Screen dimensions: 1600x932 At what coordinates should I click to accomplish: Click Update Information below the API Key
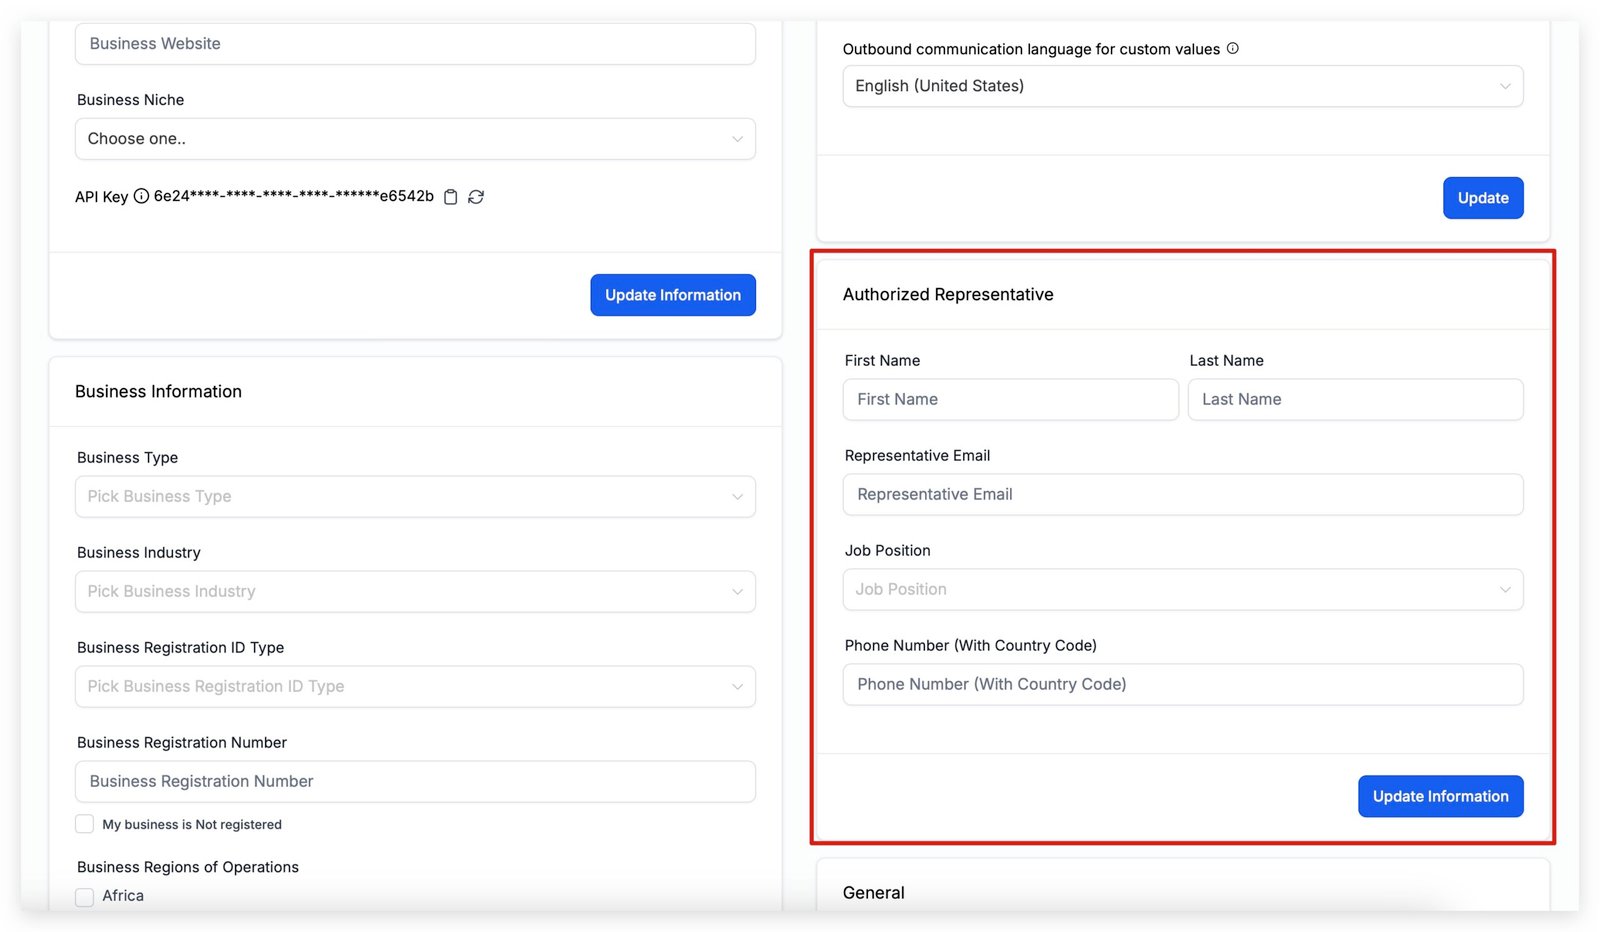672,295
